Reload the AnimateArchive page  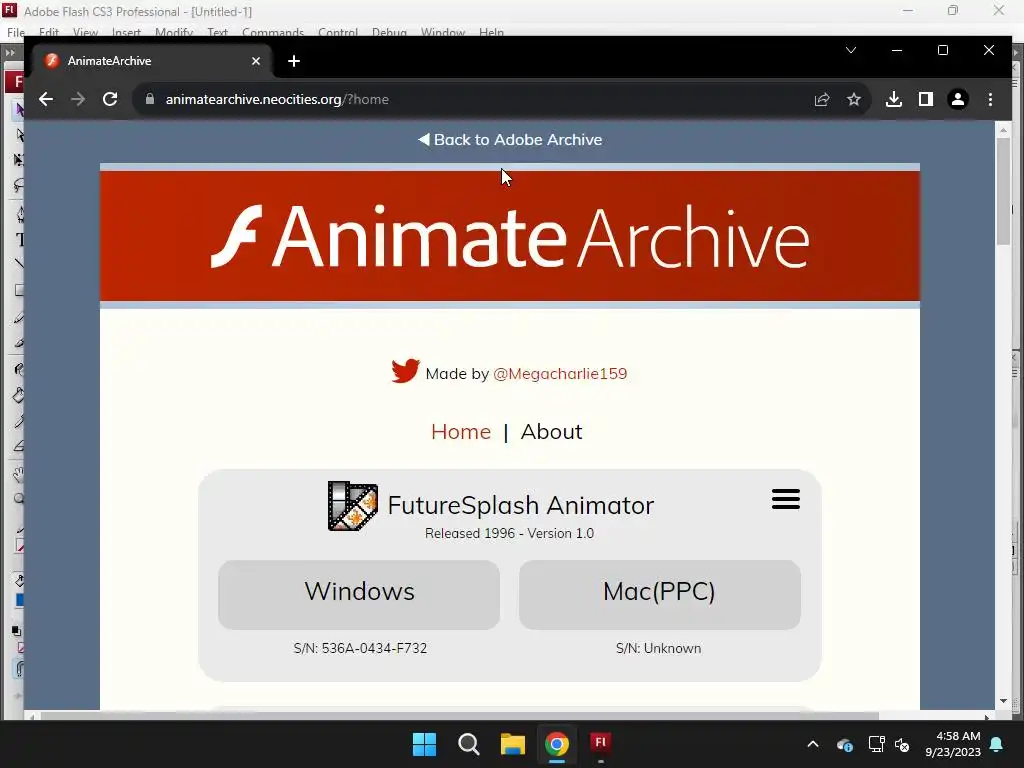(110, 99)
